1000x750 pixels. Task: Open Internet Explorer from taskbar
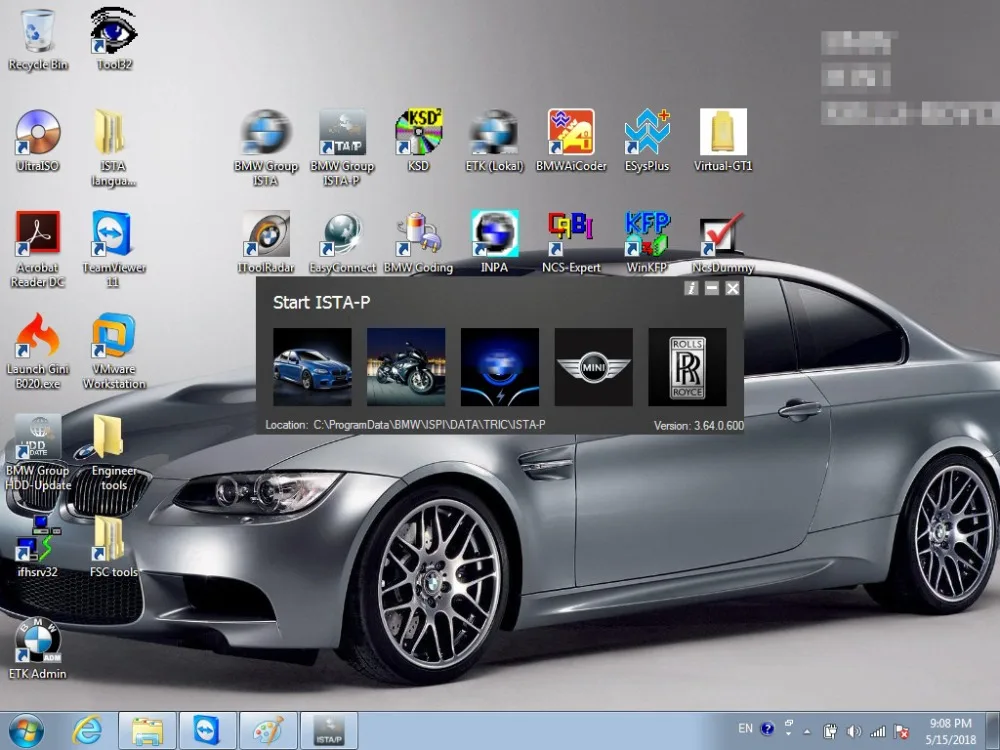86,730
